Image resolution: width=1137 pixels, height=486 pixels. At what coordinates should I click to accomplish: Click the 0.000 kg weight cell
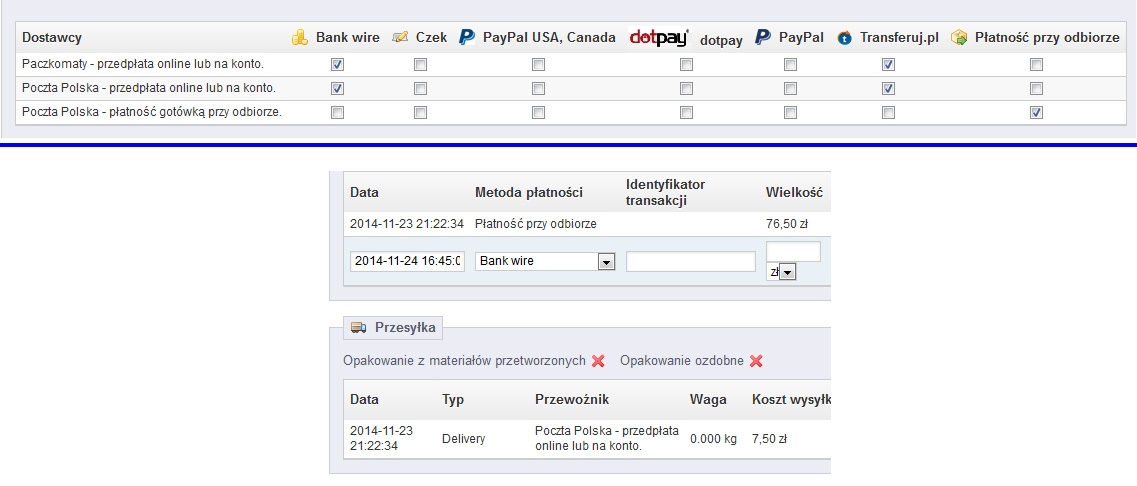click(x=714, y=439)
